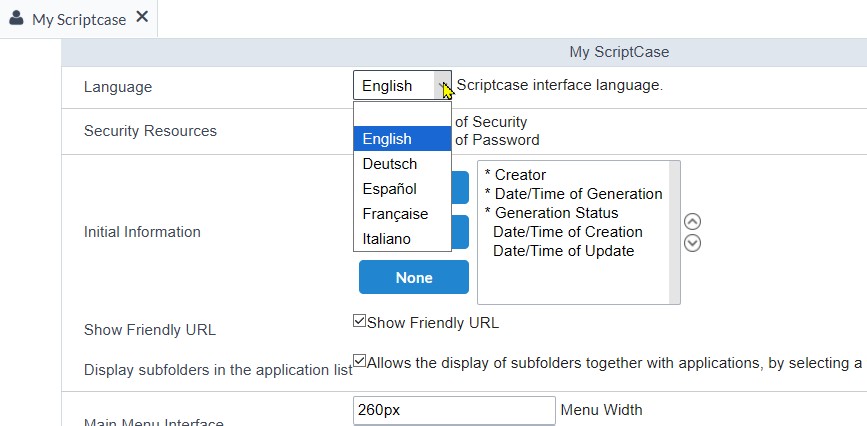The height and width of the screenshot is (426, 867).
Task: Choose Deutsch from language list
Action: point(402,164)
